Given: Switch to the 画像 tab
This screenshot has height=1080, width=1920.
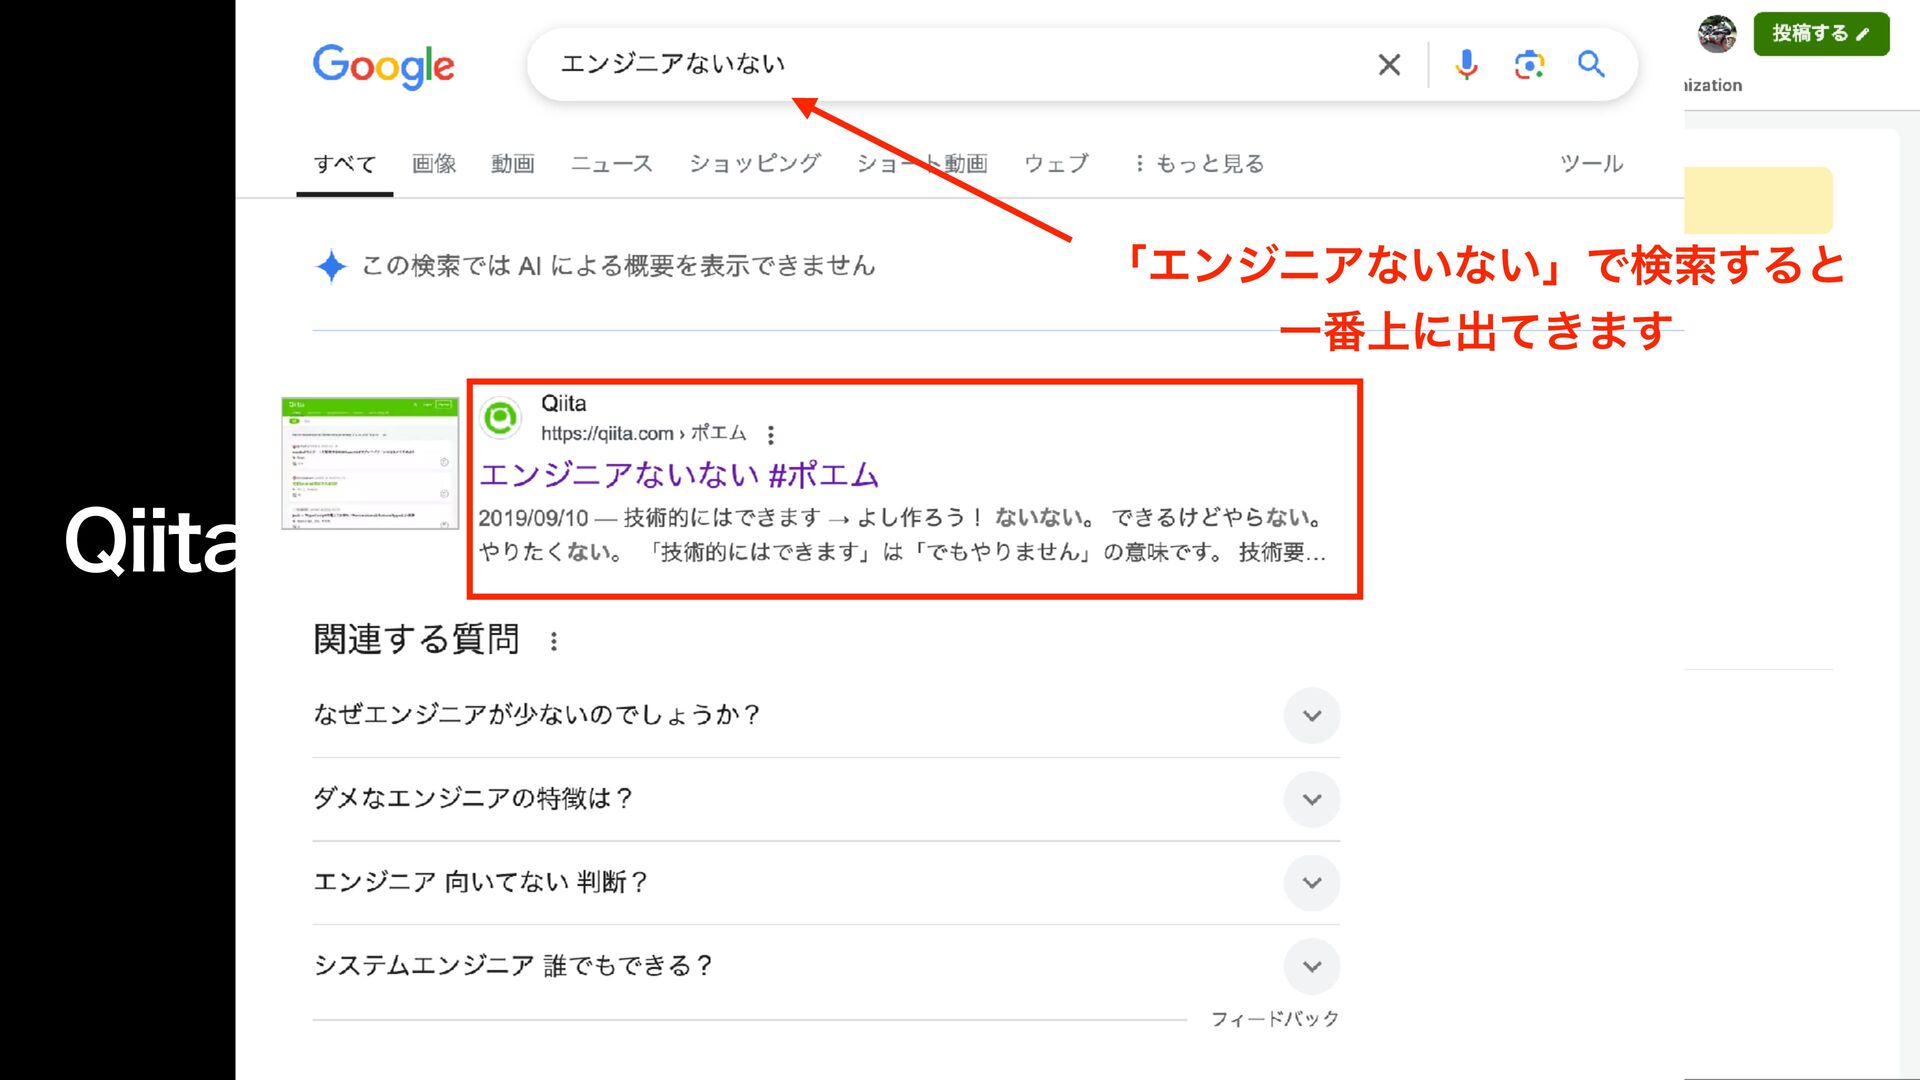Looking at the screenshot, I should [434, 164].
